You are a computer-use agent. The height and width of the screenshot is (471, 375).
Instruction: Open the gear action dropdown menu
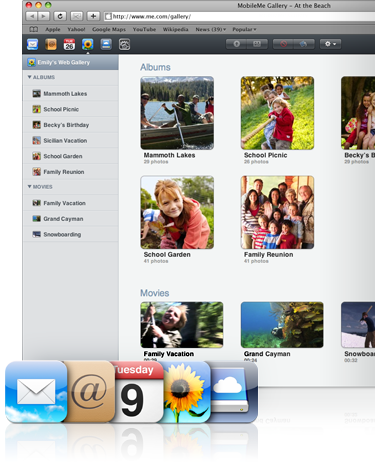click(330, 44)
